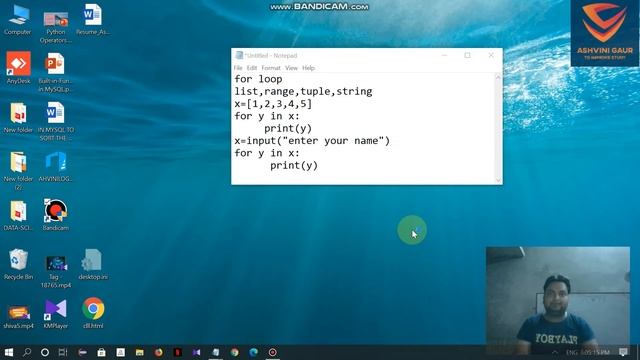Open Firefox from the taskbar
This screenshot has width=640, height=360.
[158, 352]
